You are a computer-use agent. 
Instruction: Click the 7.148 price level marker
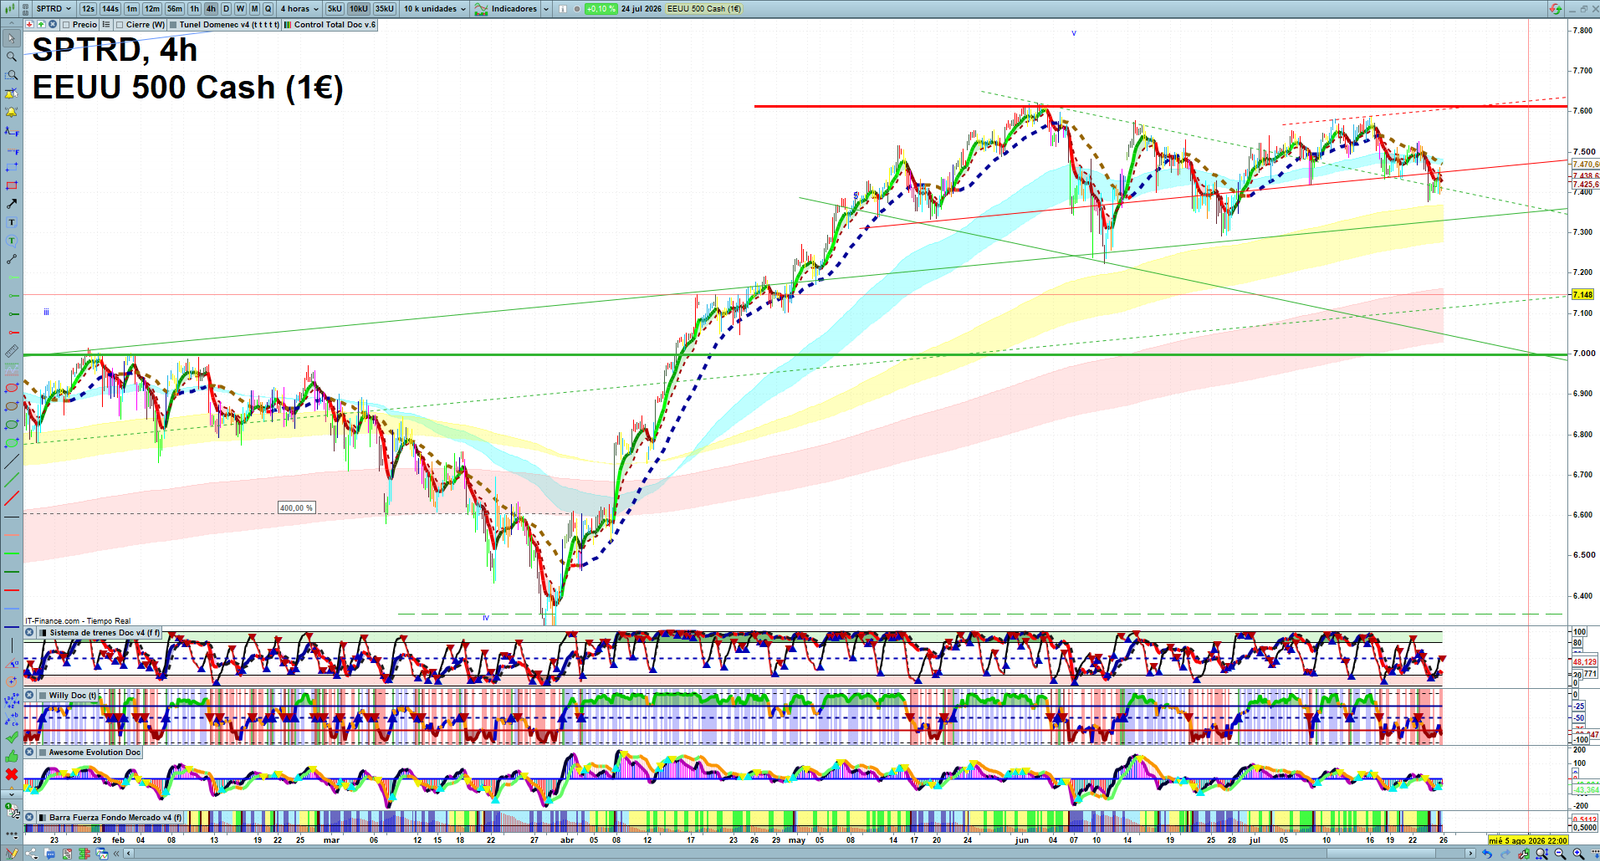point(1583,295)
